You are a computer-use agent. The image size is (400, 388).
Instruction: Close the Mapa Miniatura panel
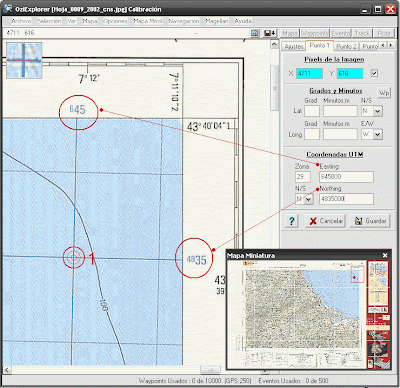385,255
